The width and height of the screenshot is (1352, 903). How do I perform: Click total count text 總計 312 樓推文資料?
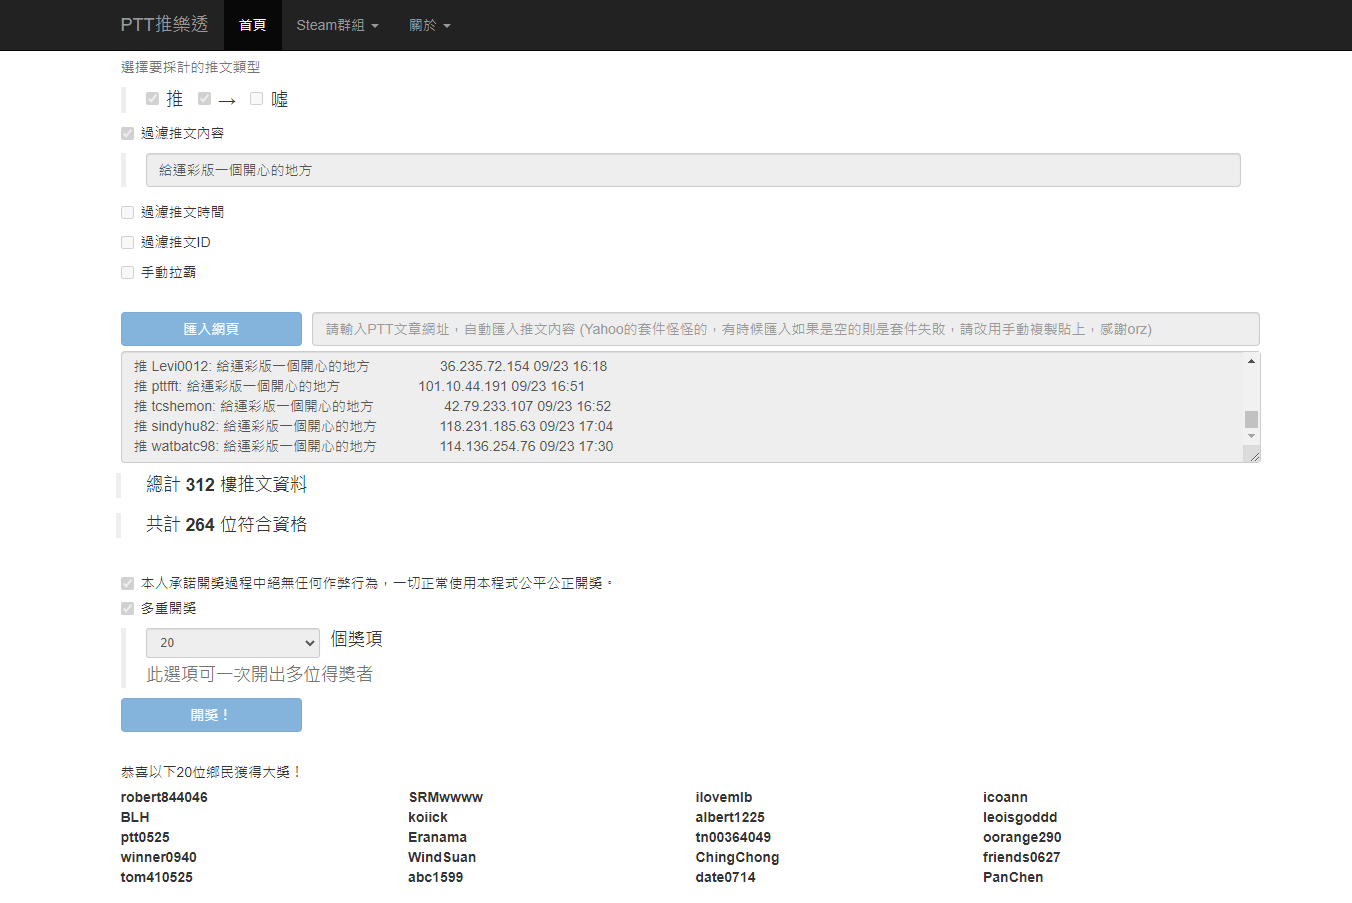[x=227, y=485]
